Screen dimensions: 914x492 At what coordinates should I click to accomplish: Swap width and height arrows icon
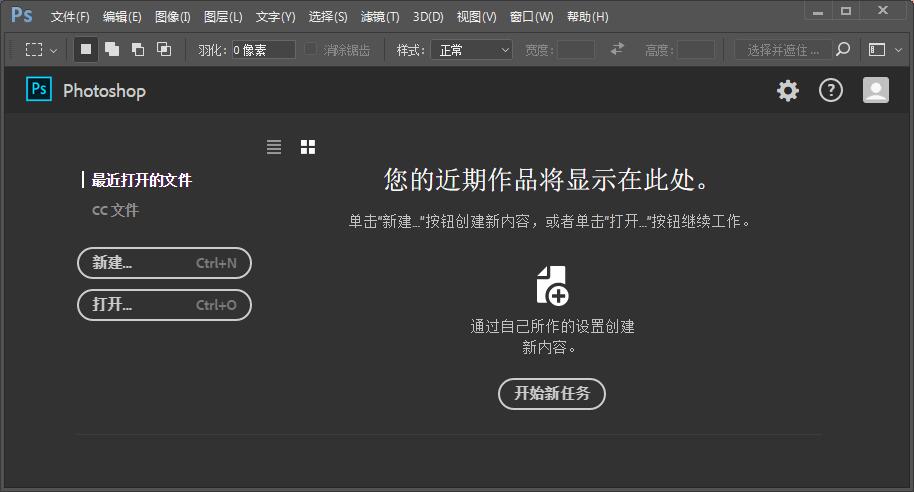click(617, 49)
